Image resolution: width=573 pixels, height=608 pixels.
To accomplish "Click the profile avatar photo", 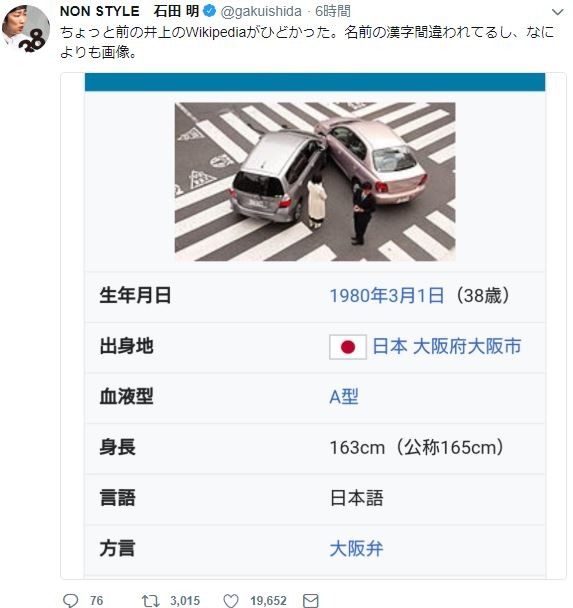I will [x=26, y=29].
